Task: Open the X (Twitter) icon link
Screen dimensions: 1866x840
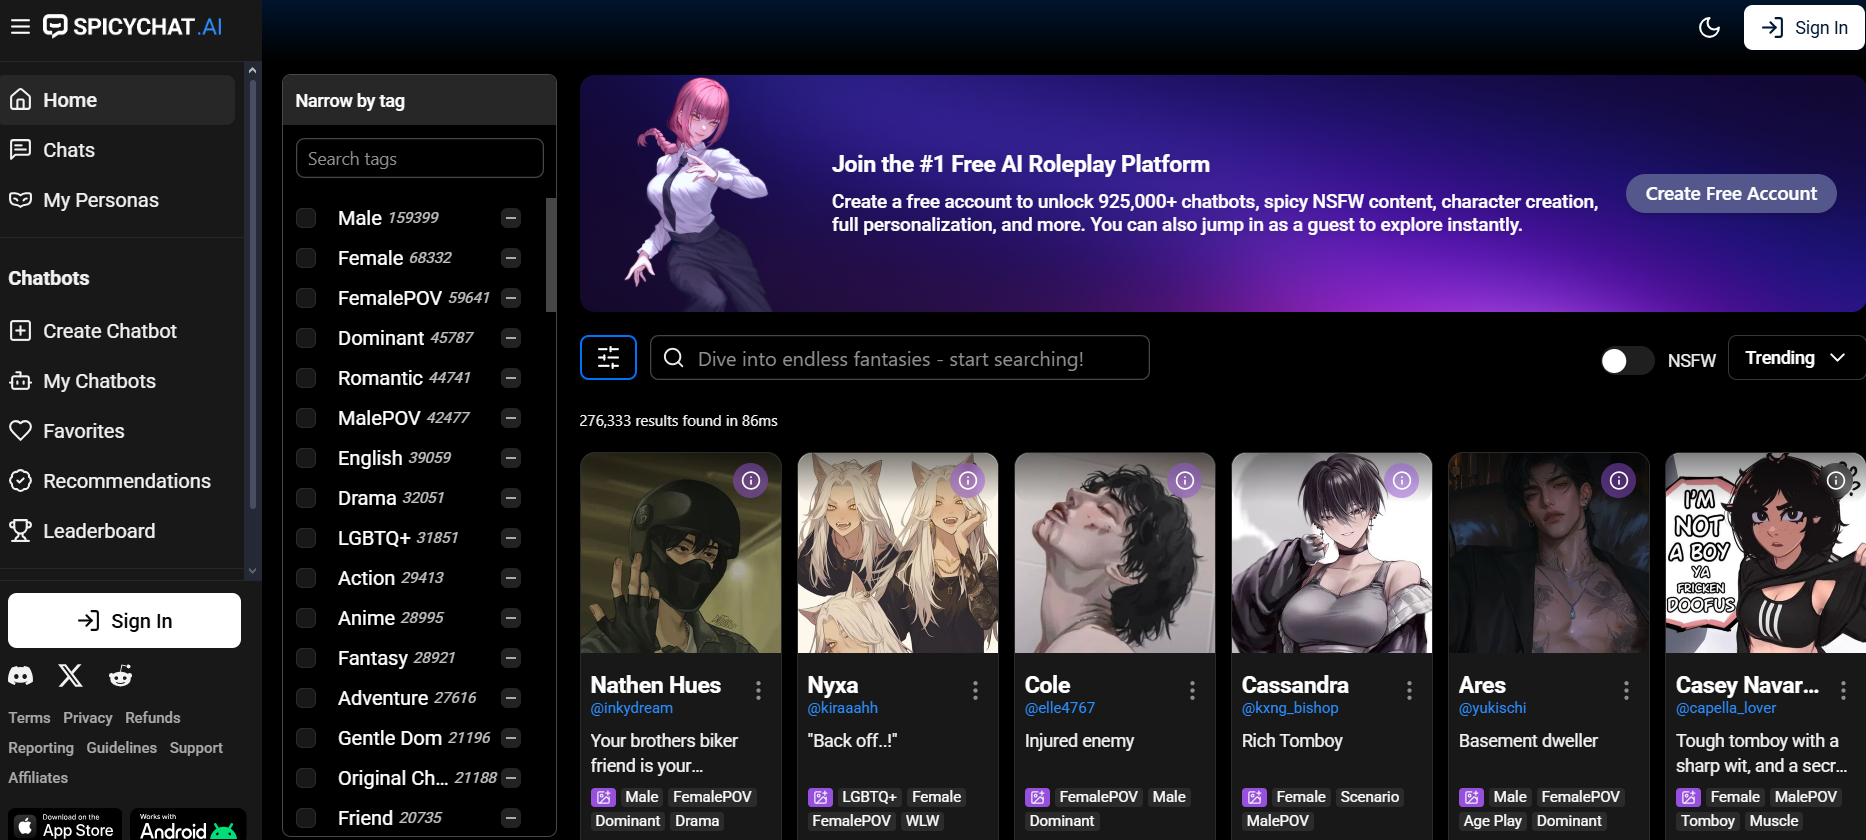Action: pos(70,676)
